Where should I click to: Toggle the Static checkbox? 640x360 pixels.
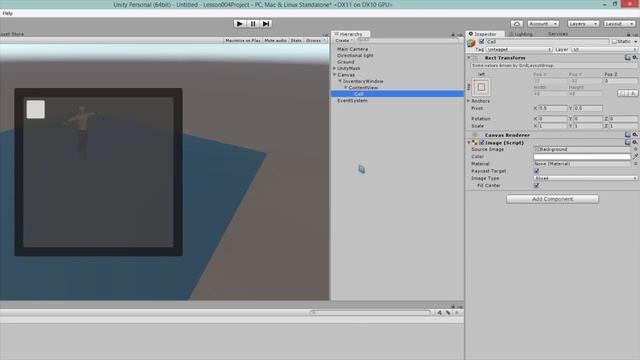614,42
